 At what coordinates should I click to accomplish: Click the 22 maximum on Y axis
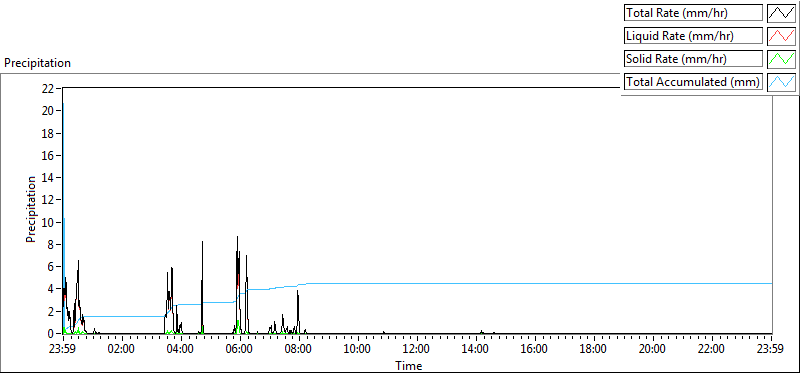pyautogui.click(x=48, y=88)
